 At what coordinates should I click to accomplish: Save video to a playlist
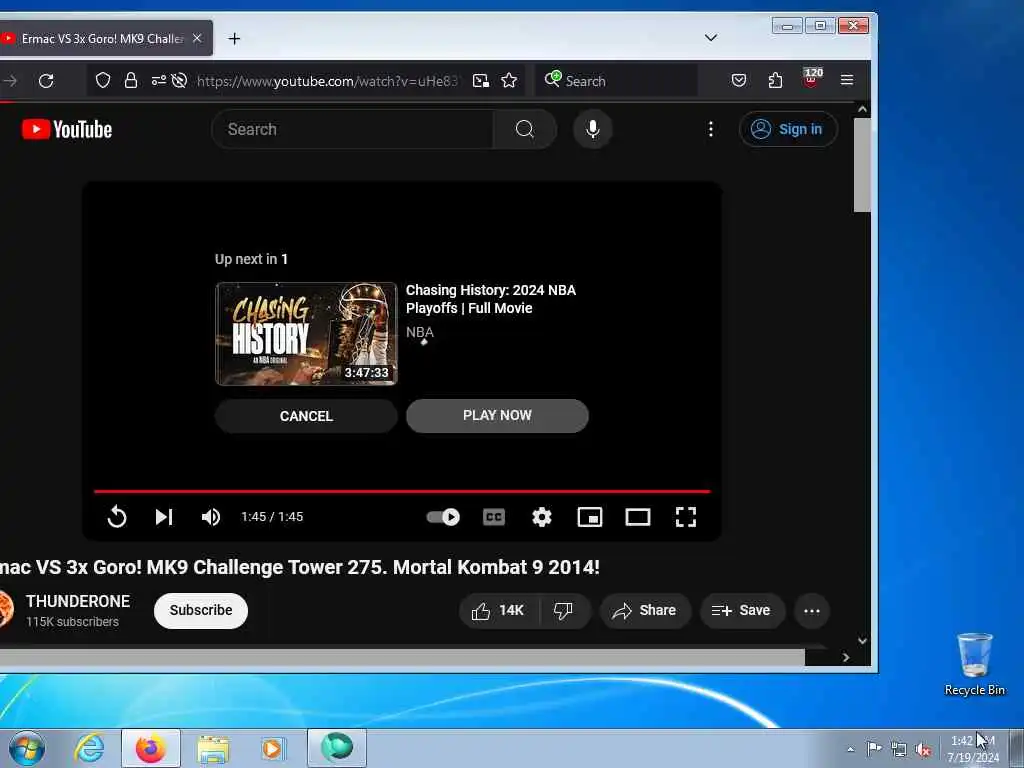(742, 611)
